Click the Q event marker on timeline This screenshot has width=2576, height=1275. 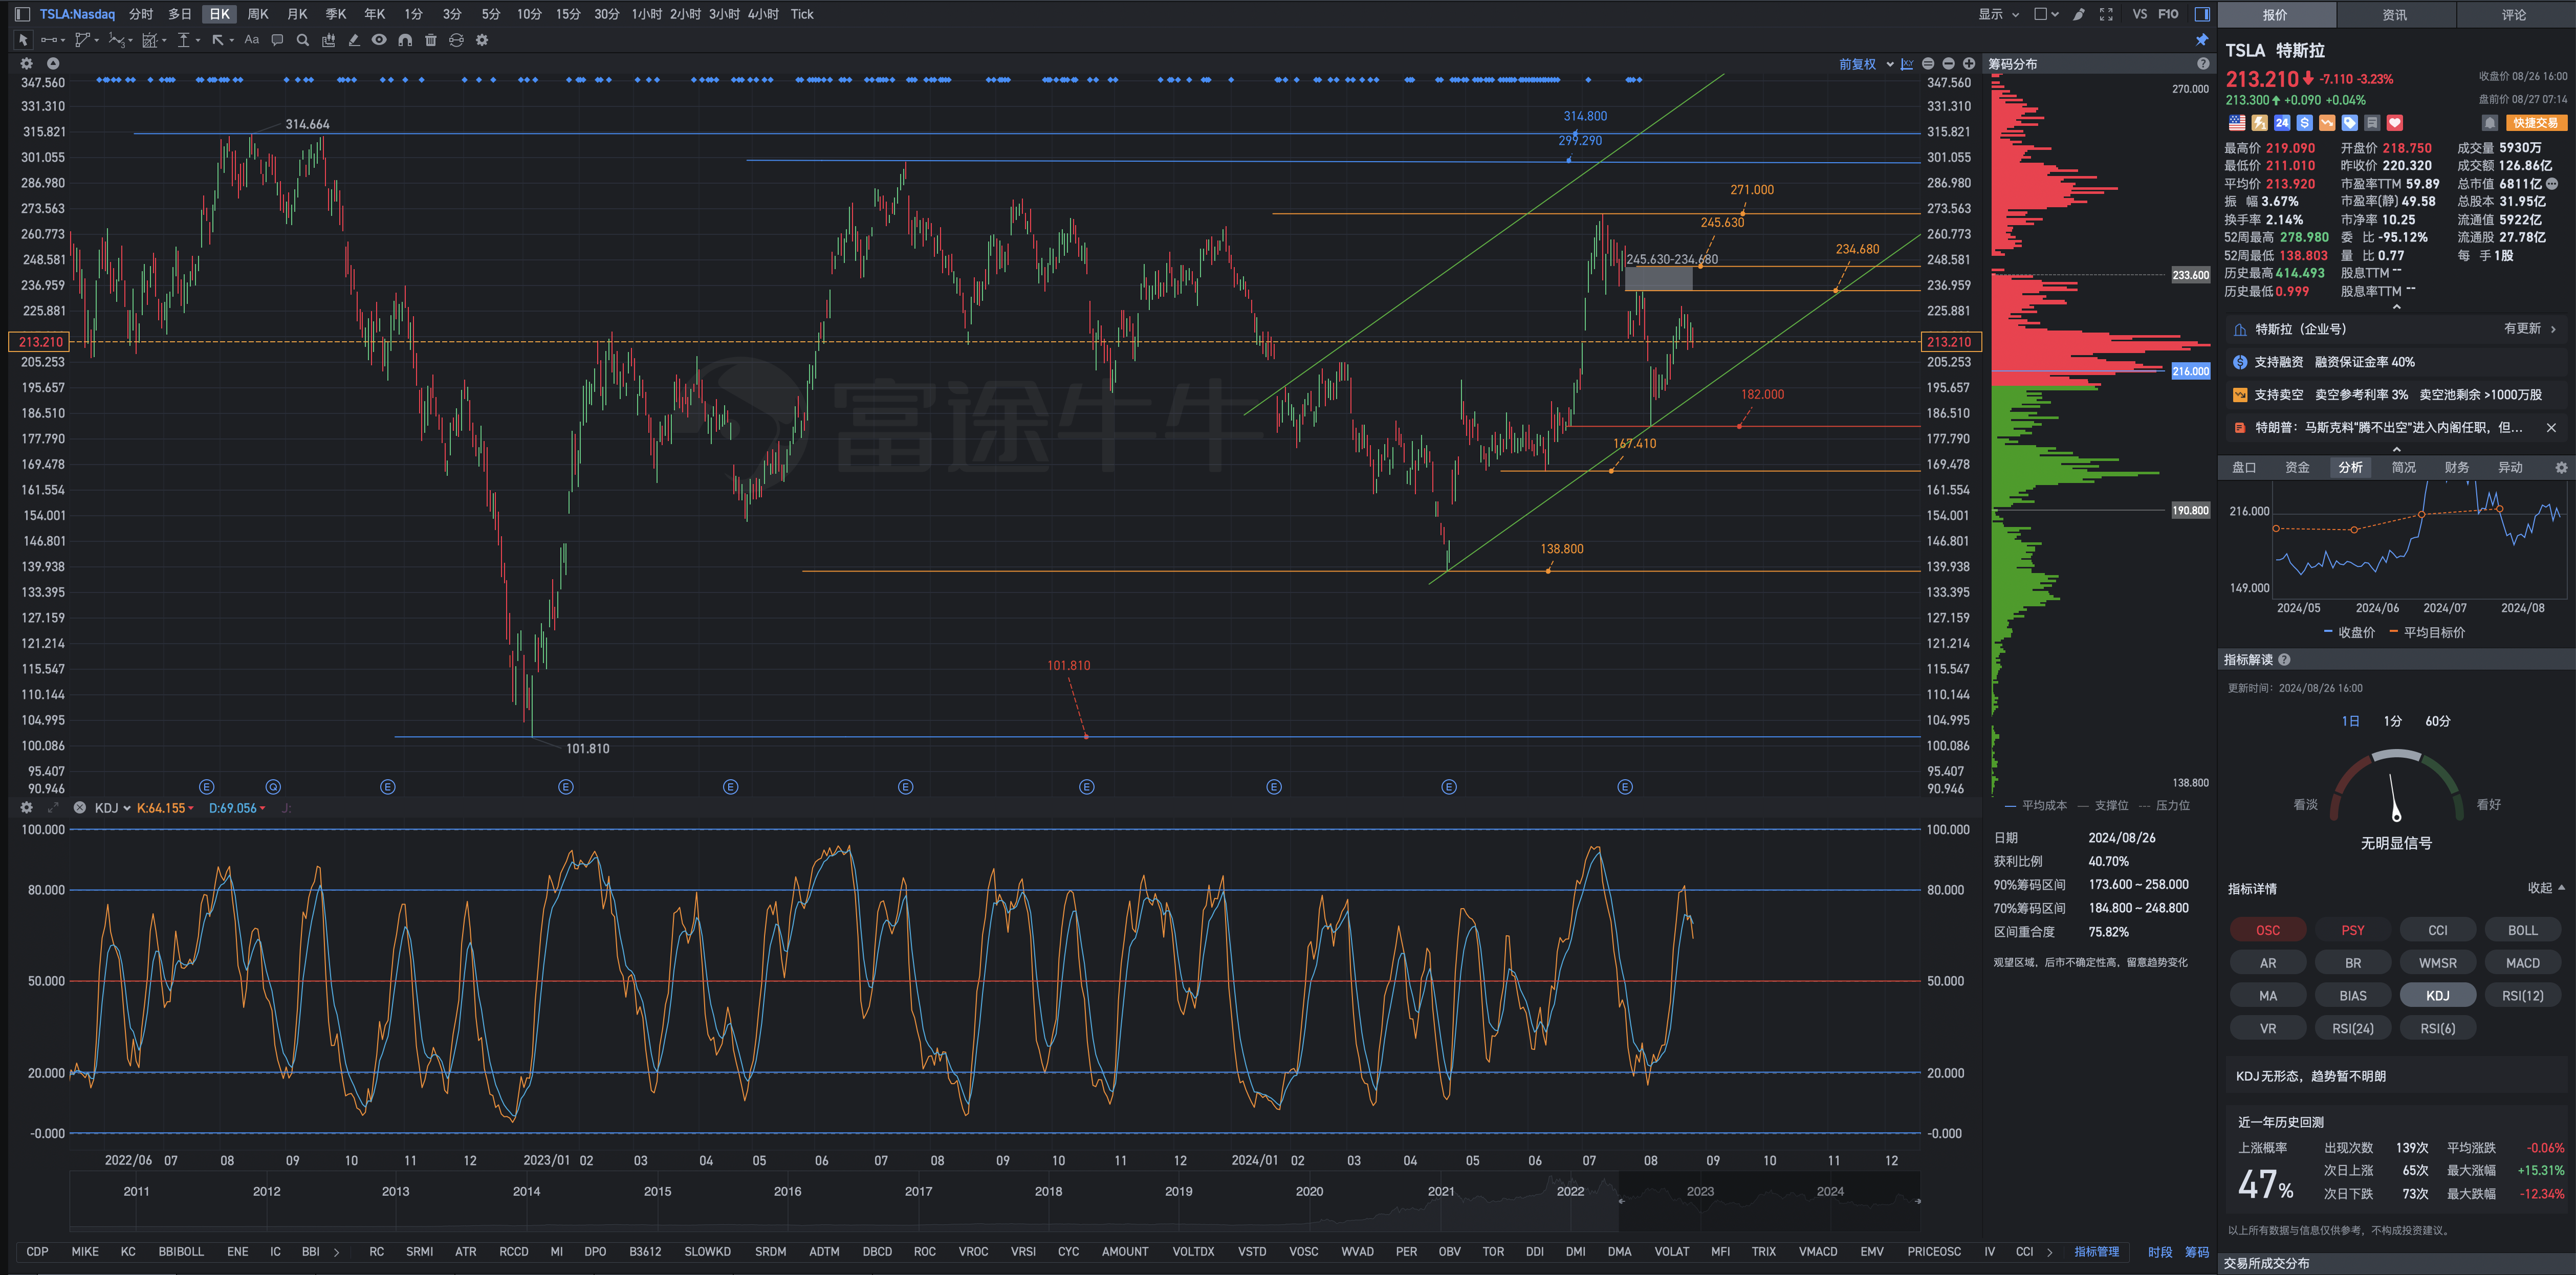(273, 787)
